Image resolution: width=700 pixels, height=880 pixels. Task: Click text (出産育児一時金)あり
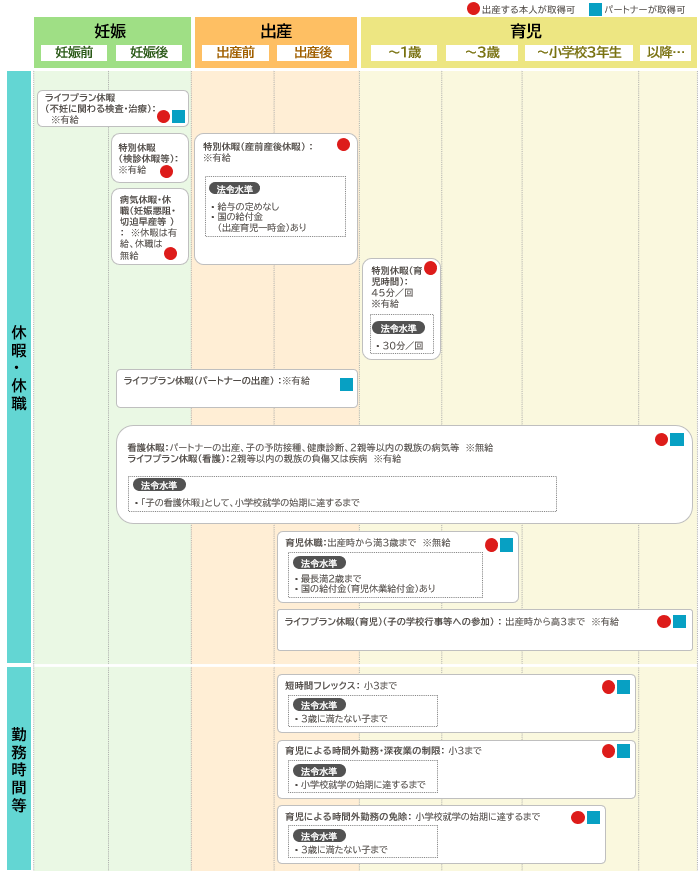(x=262, y=227)
